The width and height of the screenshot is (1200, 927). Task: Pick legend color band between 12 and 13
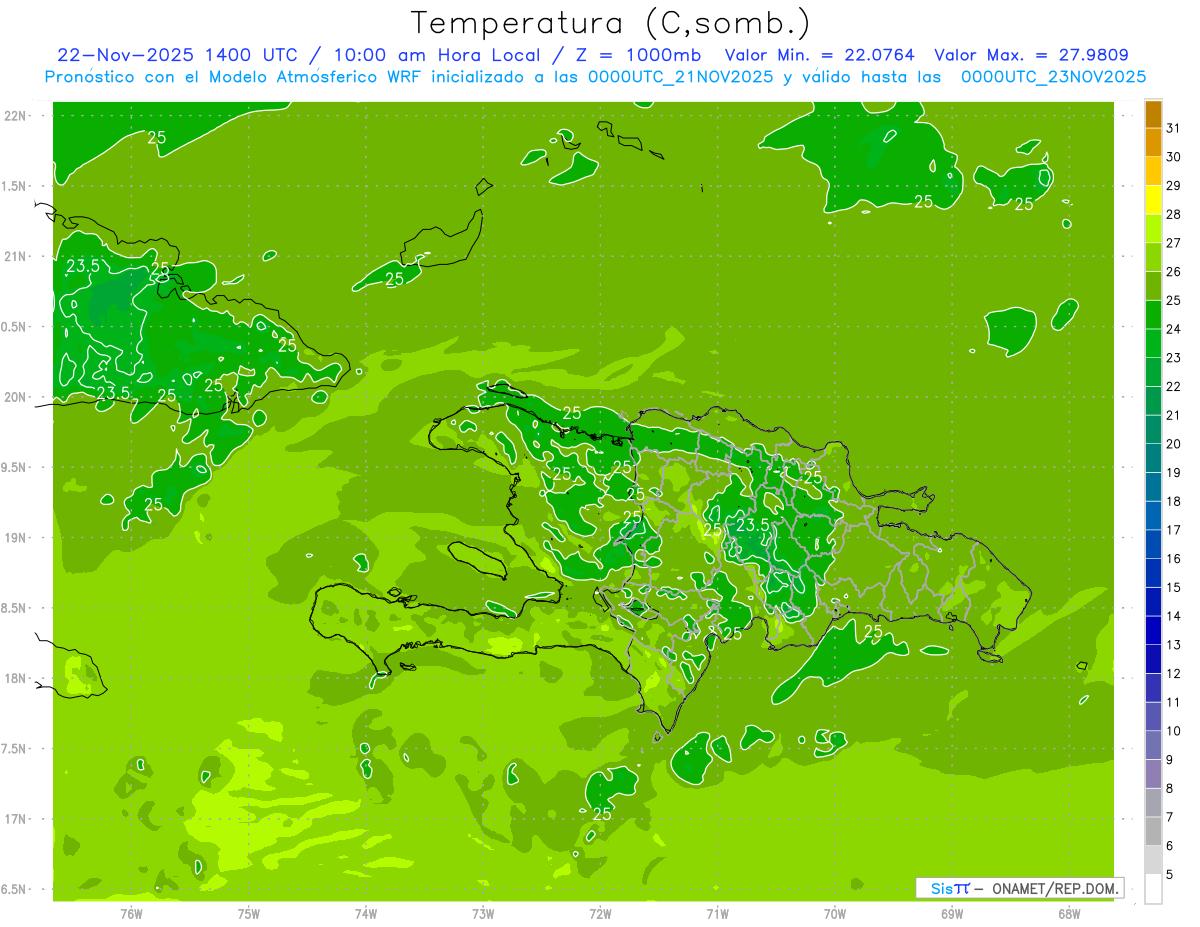[1153, 660]
